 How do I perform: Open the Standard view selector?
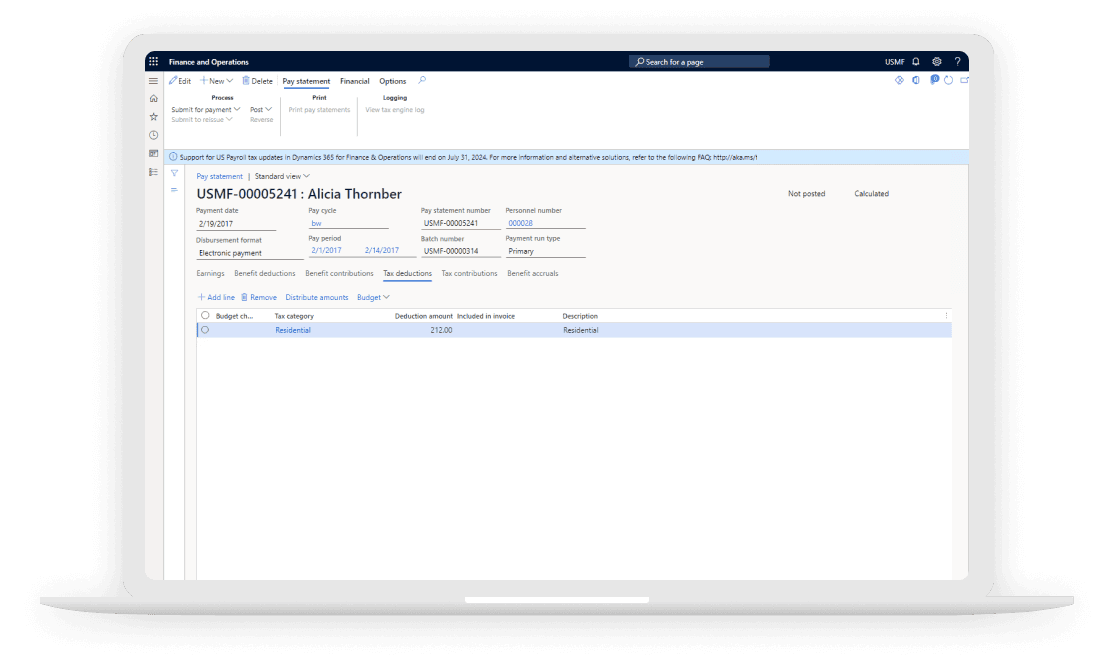[282, 176]
